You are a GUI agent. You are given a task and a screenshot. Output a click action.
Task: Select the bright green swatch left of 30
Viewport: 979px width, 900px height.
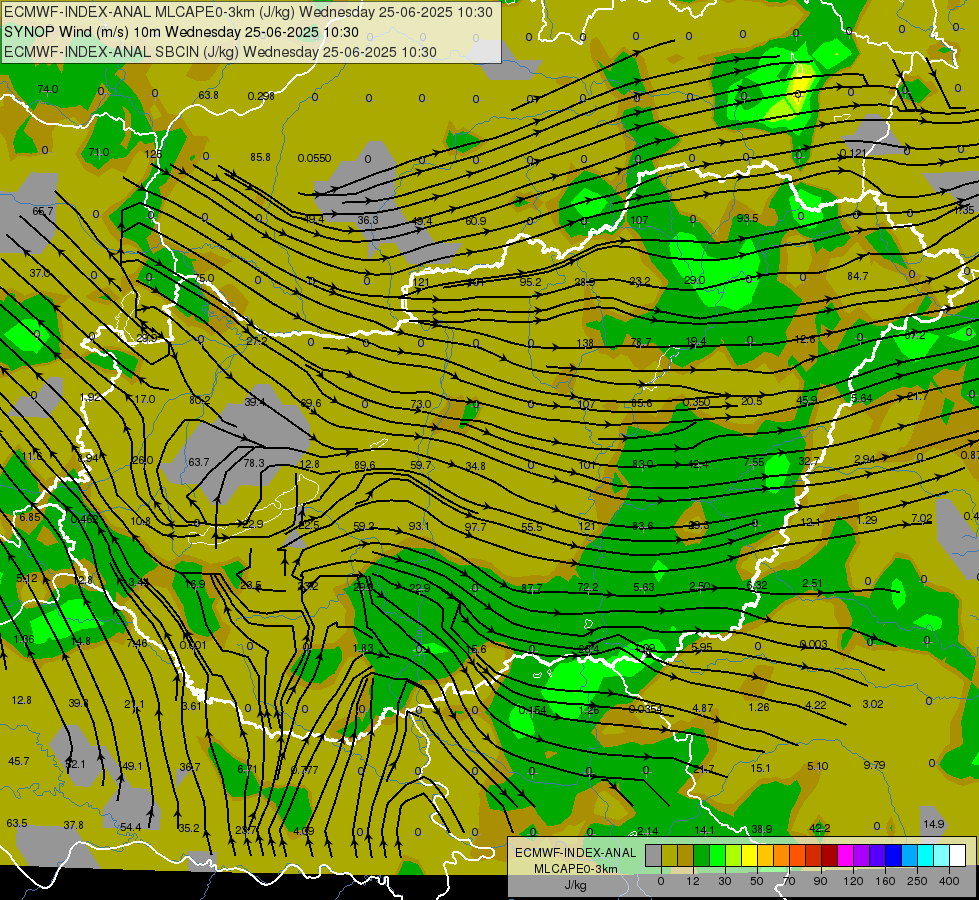coord(717,855)
